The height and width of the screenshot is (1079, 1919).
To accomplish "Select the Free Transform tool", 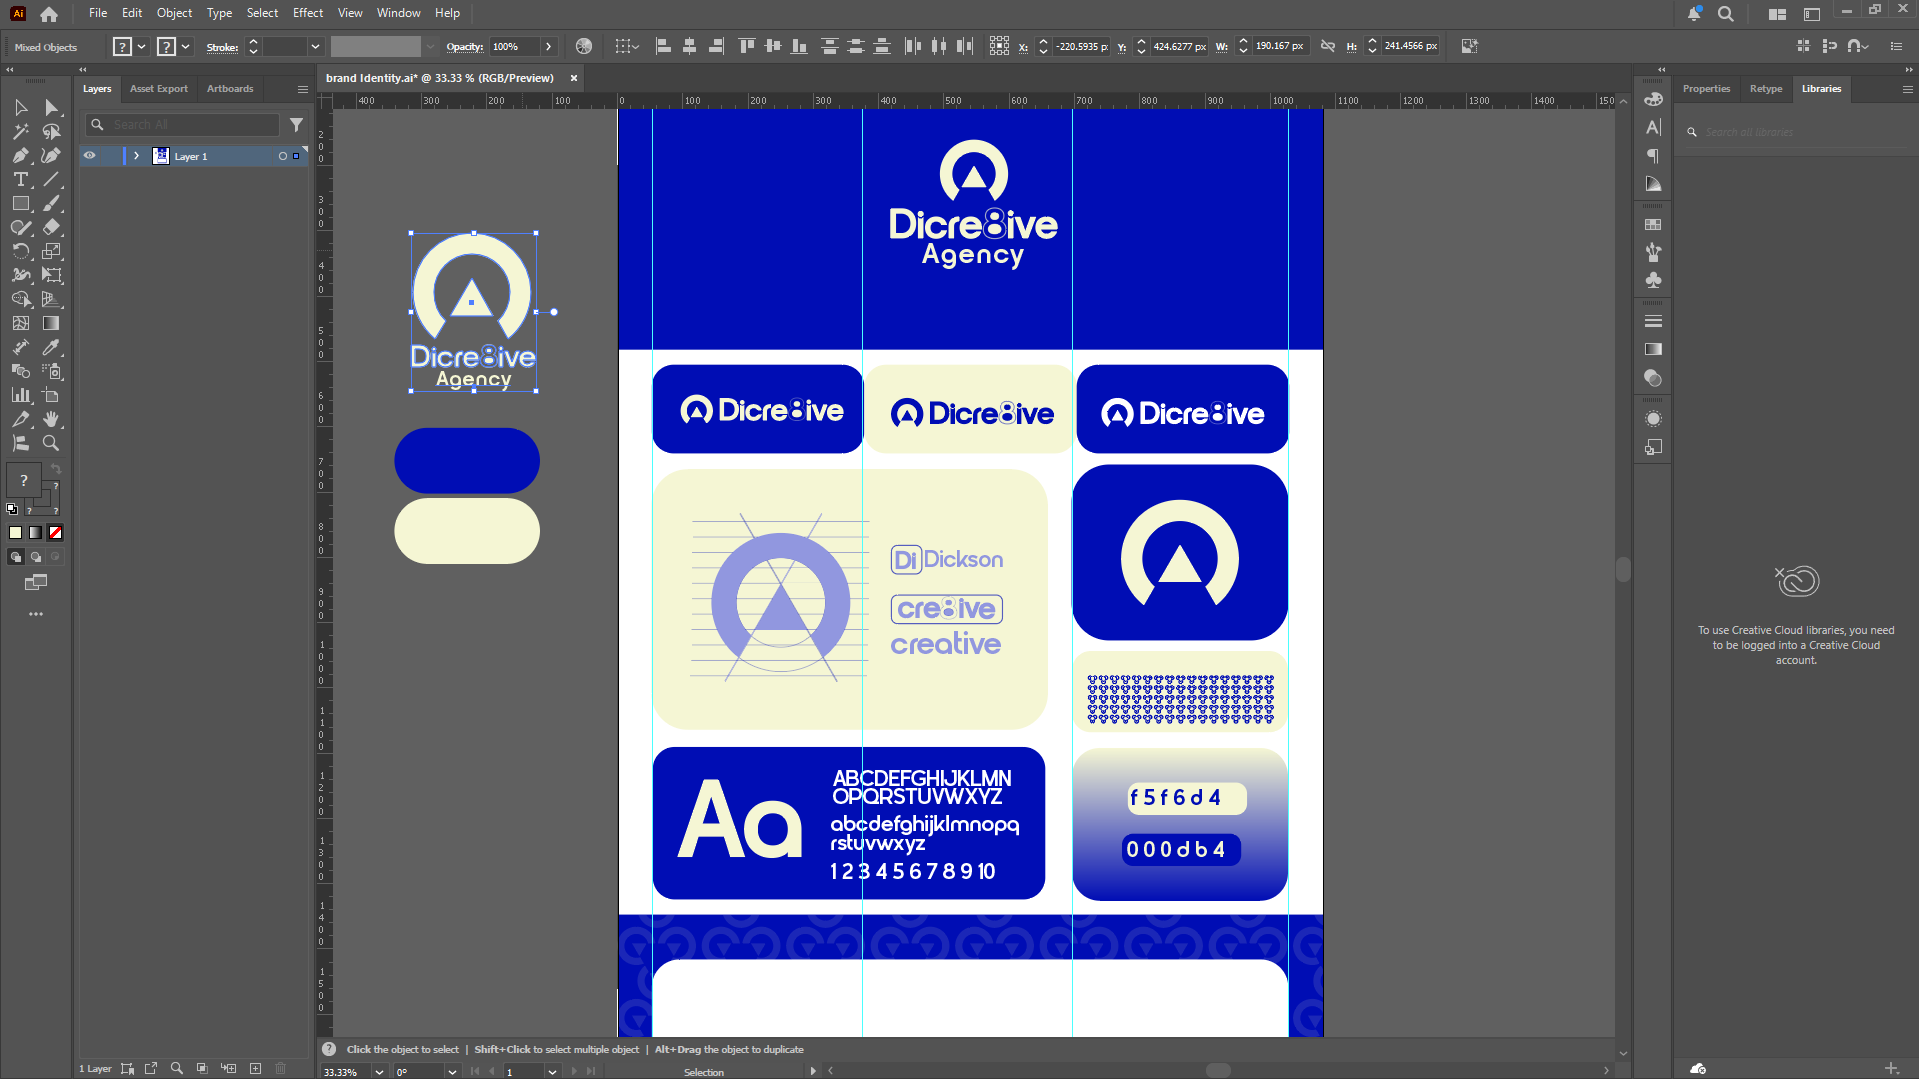I will [x=51, y=275].
